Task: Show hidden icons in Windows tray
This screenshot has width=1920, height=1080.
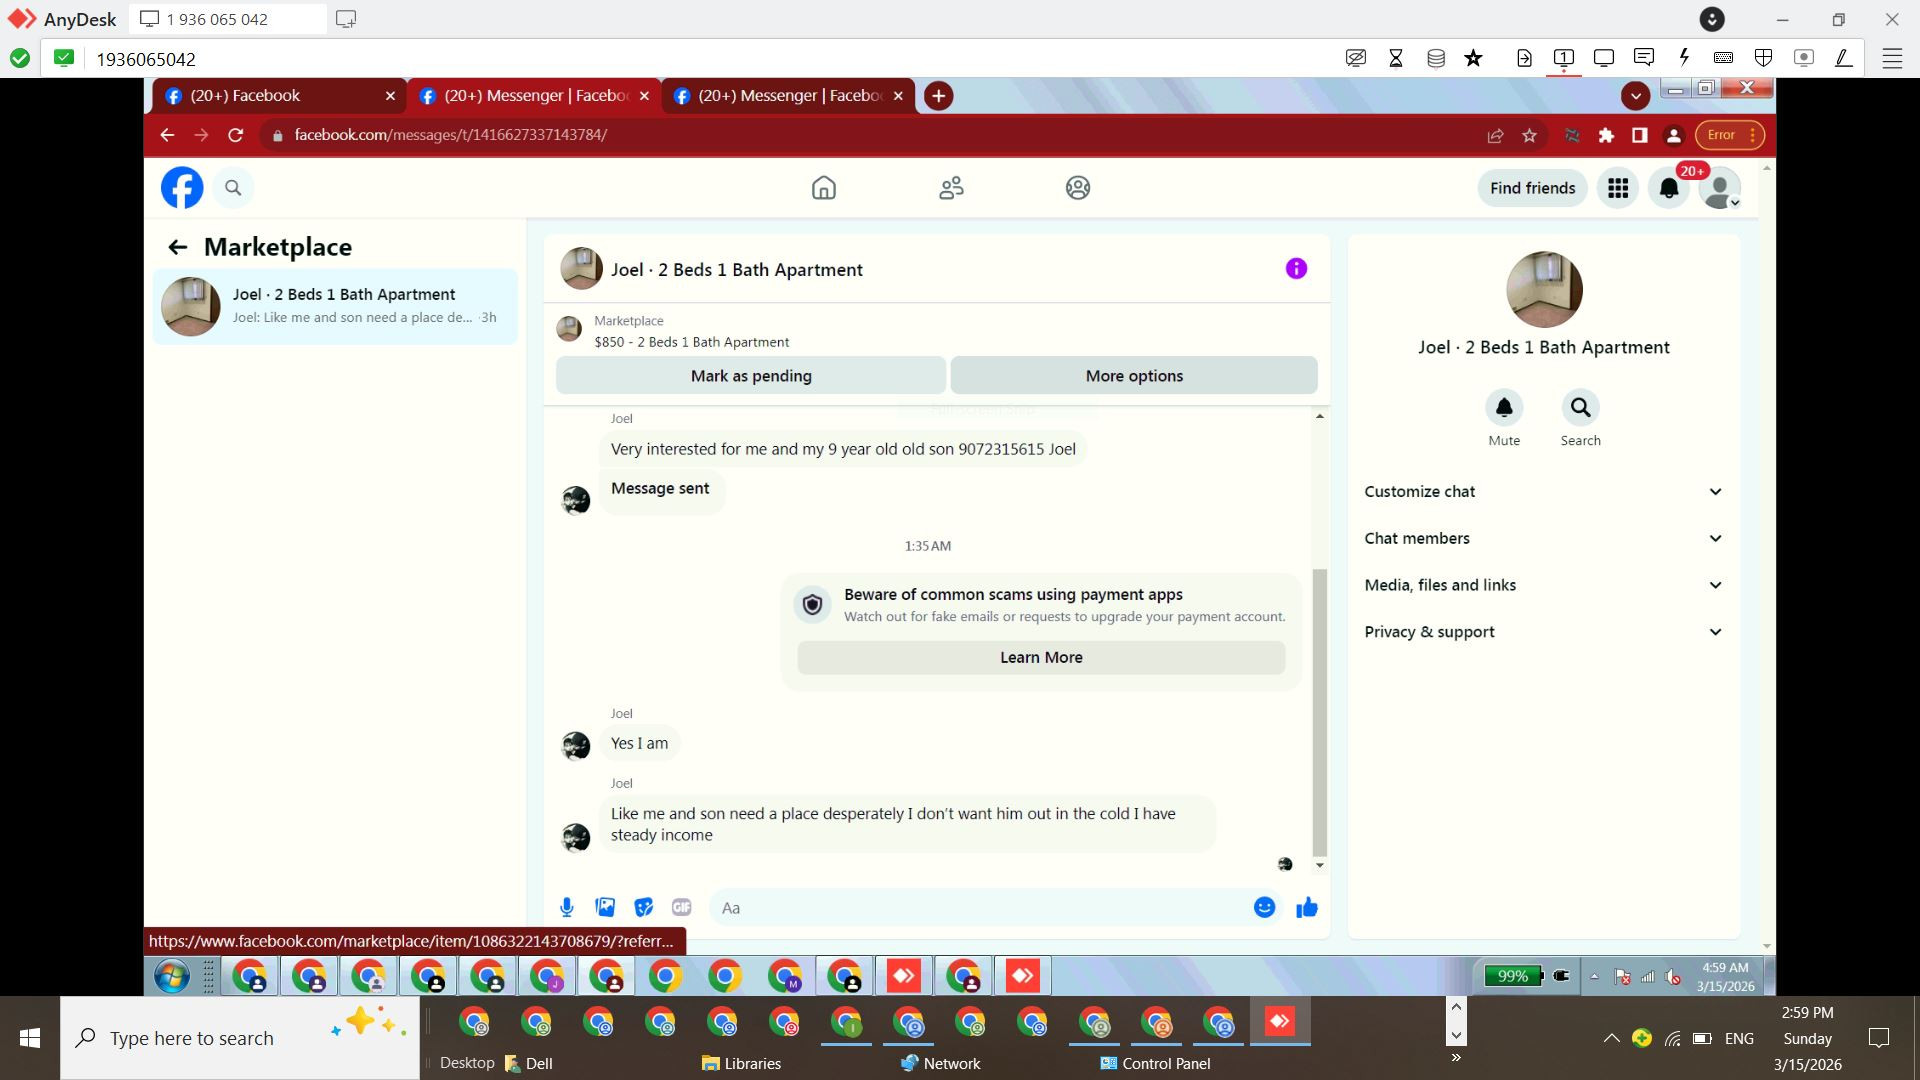Action: pyautogui.click(x=1611, y=1038)
